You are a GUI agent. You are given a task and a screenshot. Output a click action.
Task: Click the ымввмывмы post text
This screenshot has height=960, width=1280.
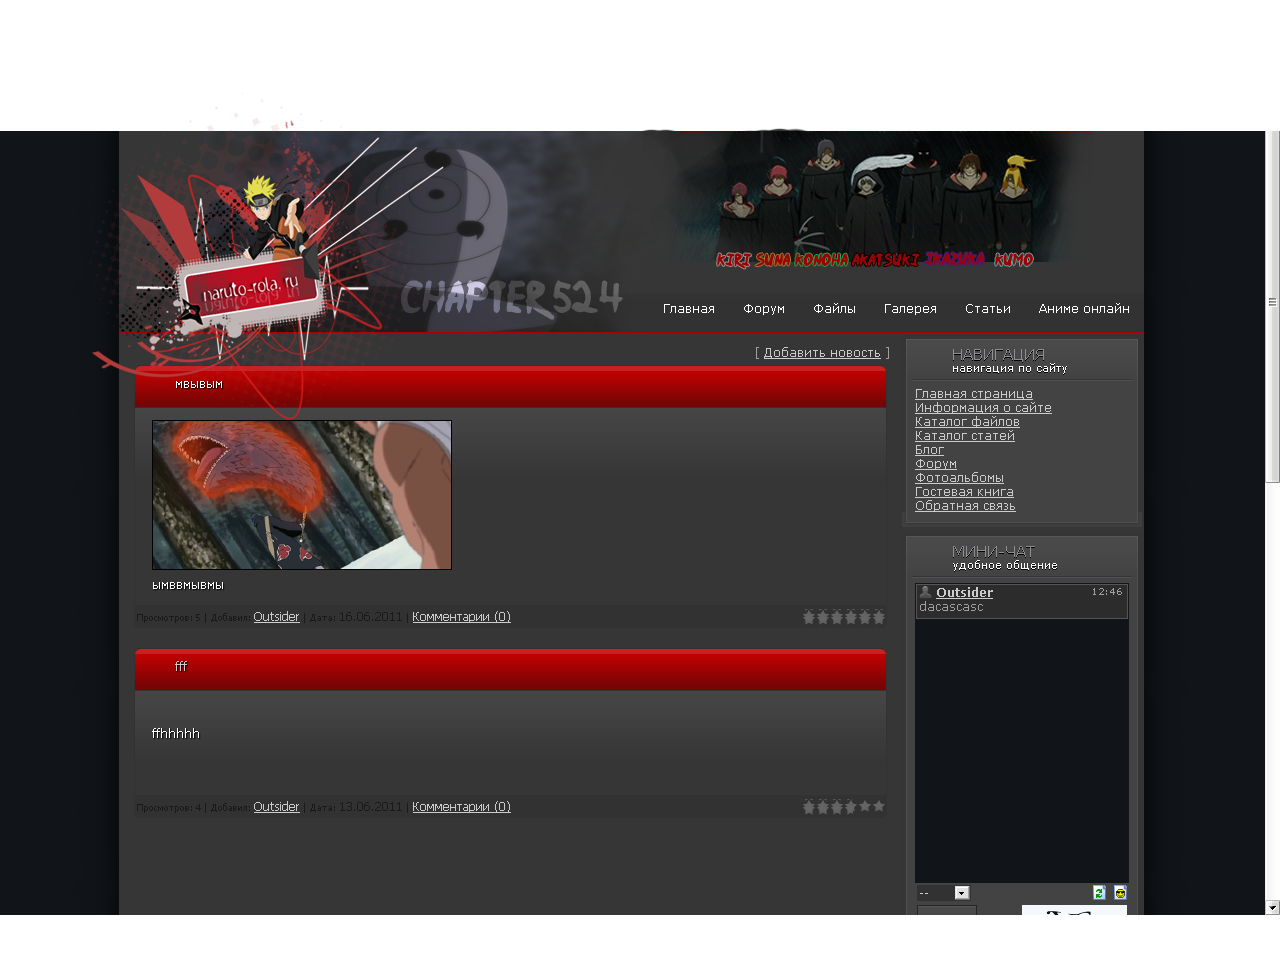[188, 586]
